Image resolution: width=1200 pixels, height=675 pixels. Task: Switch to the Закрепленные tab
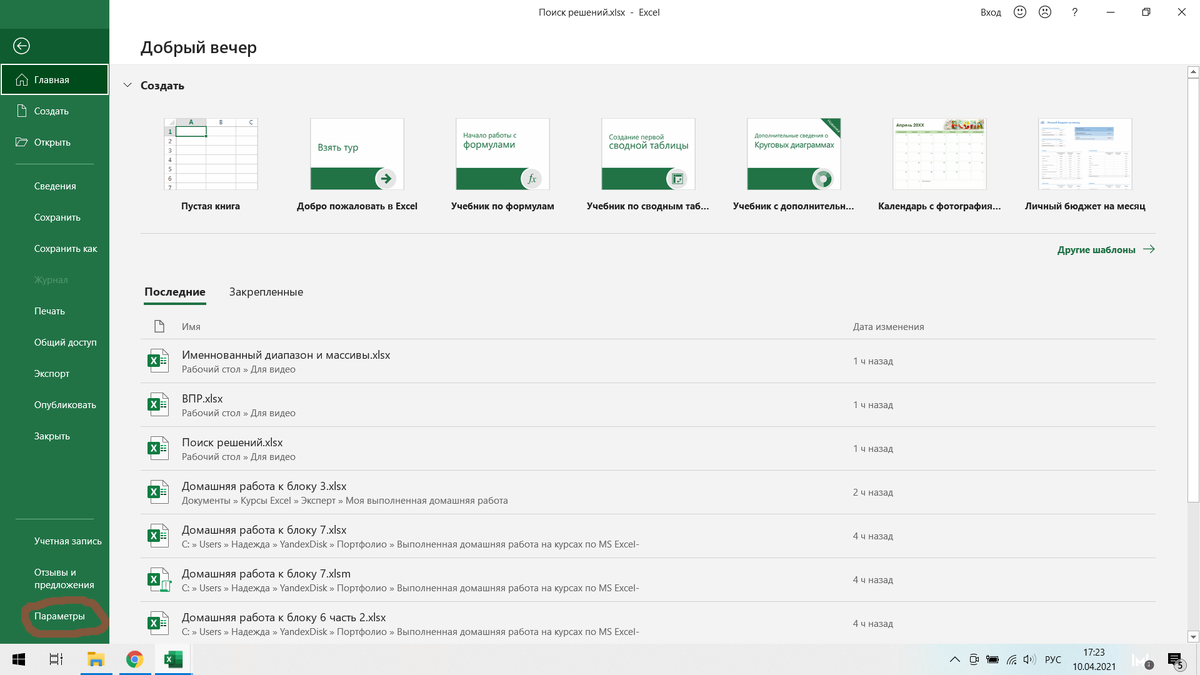point(266,292)
